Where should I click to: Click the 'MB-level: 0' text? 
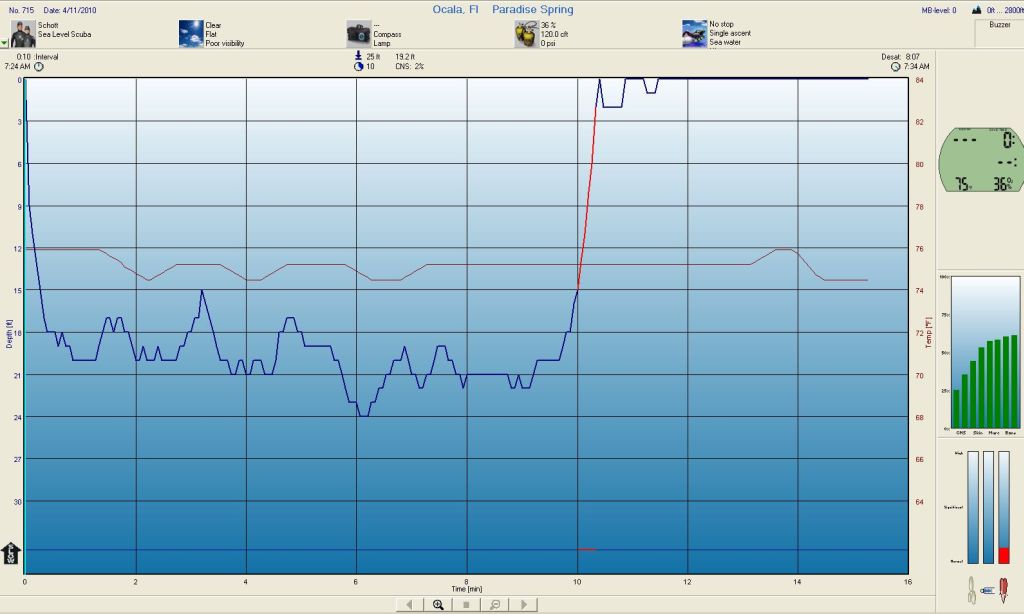click(x=938, y=10)
